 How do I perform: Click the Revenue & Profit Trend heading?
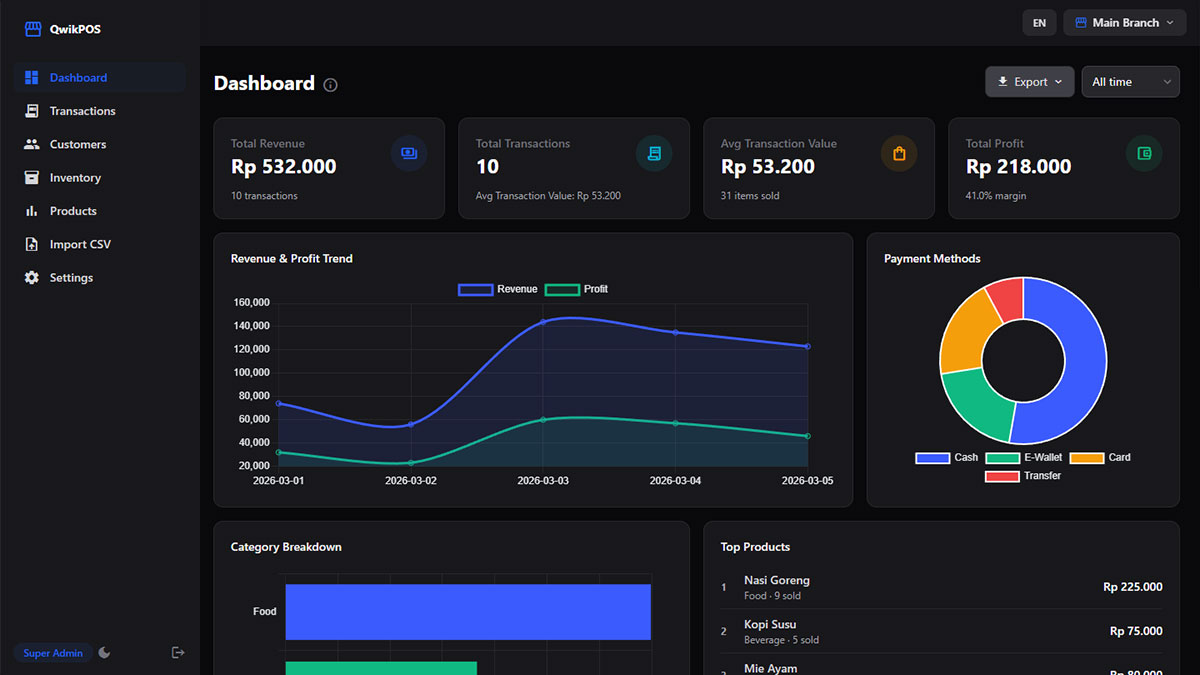(292, 258)
